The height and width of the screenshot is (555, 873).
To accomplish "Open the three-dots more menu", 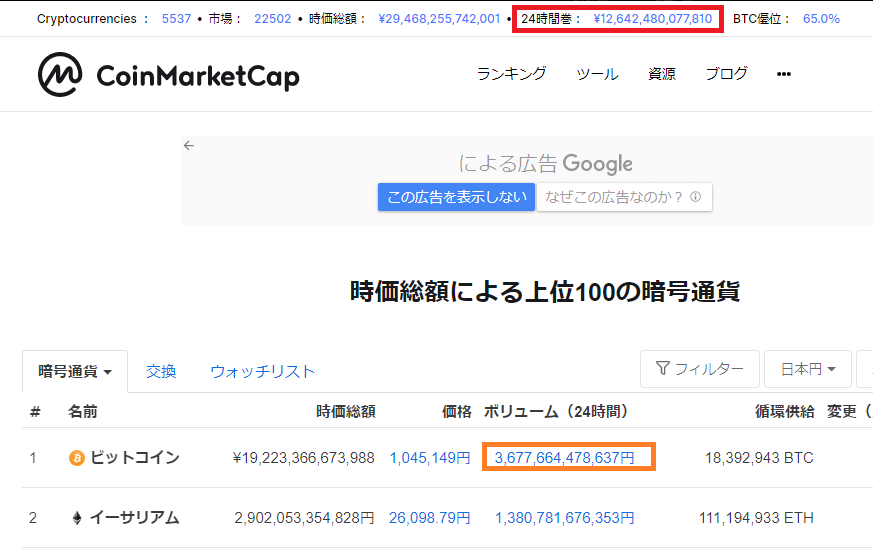I will (784, 74).
